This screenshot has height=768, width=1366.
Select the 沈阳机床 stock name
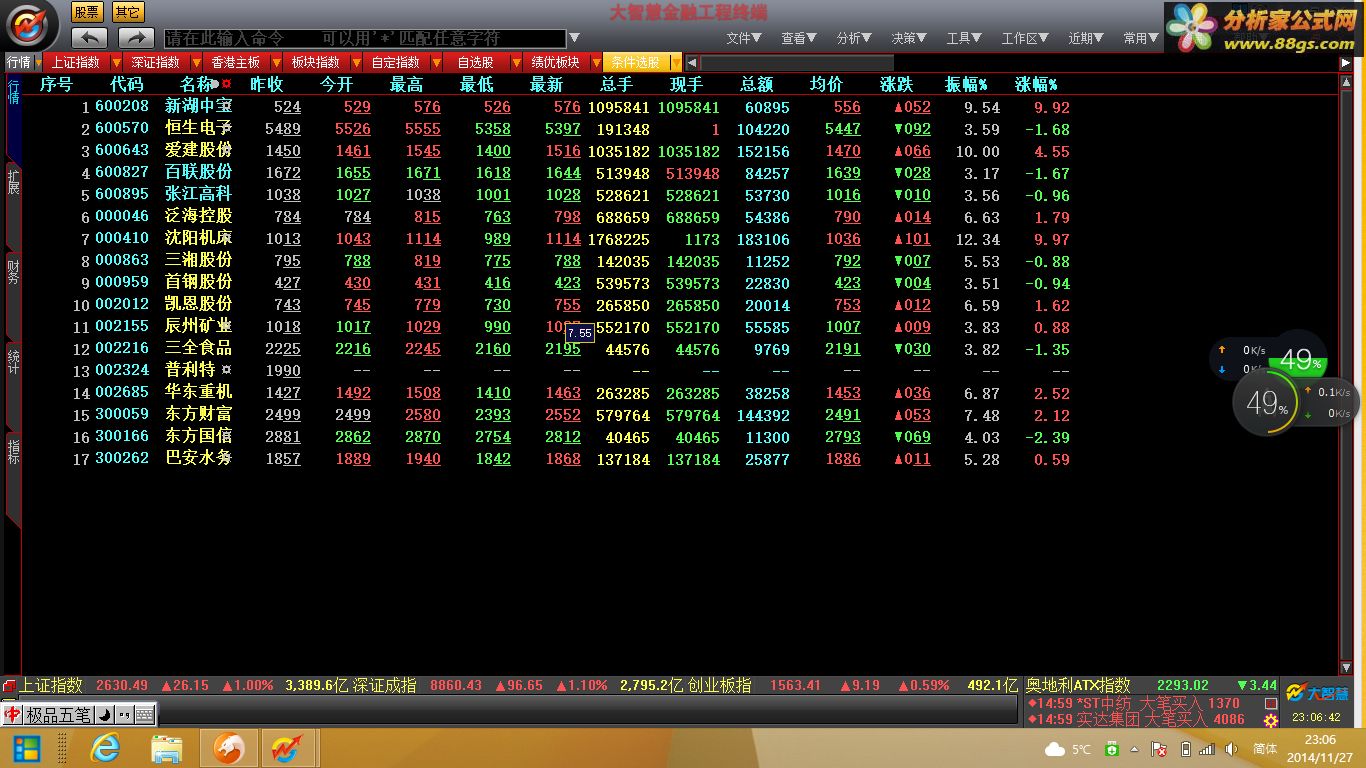198,239
